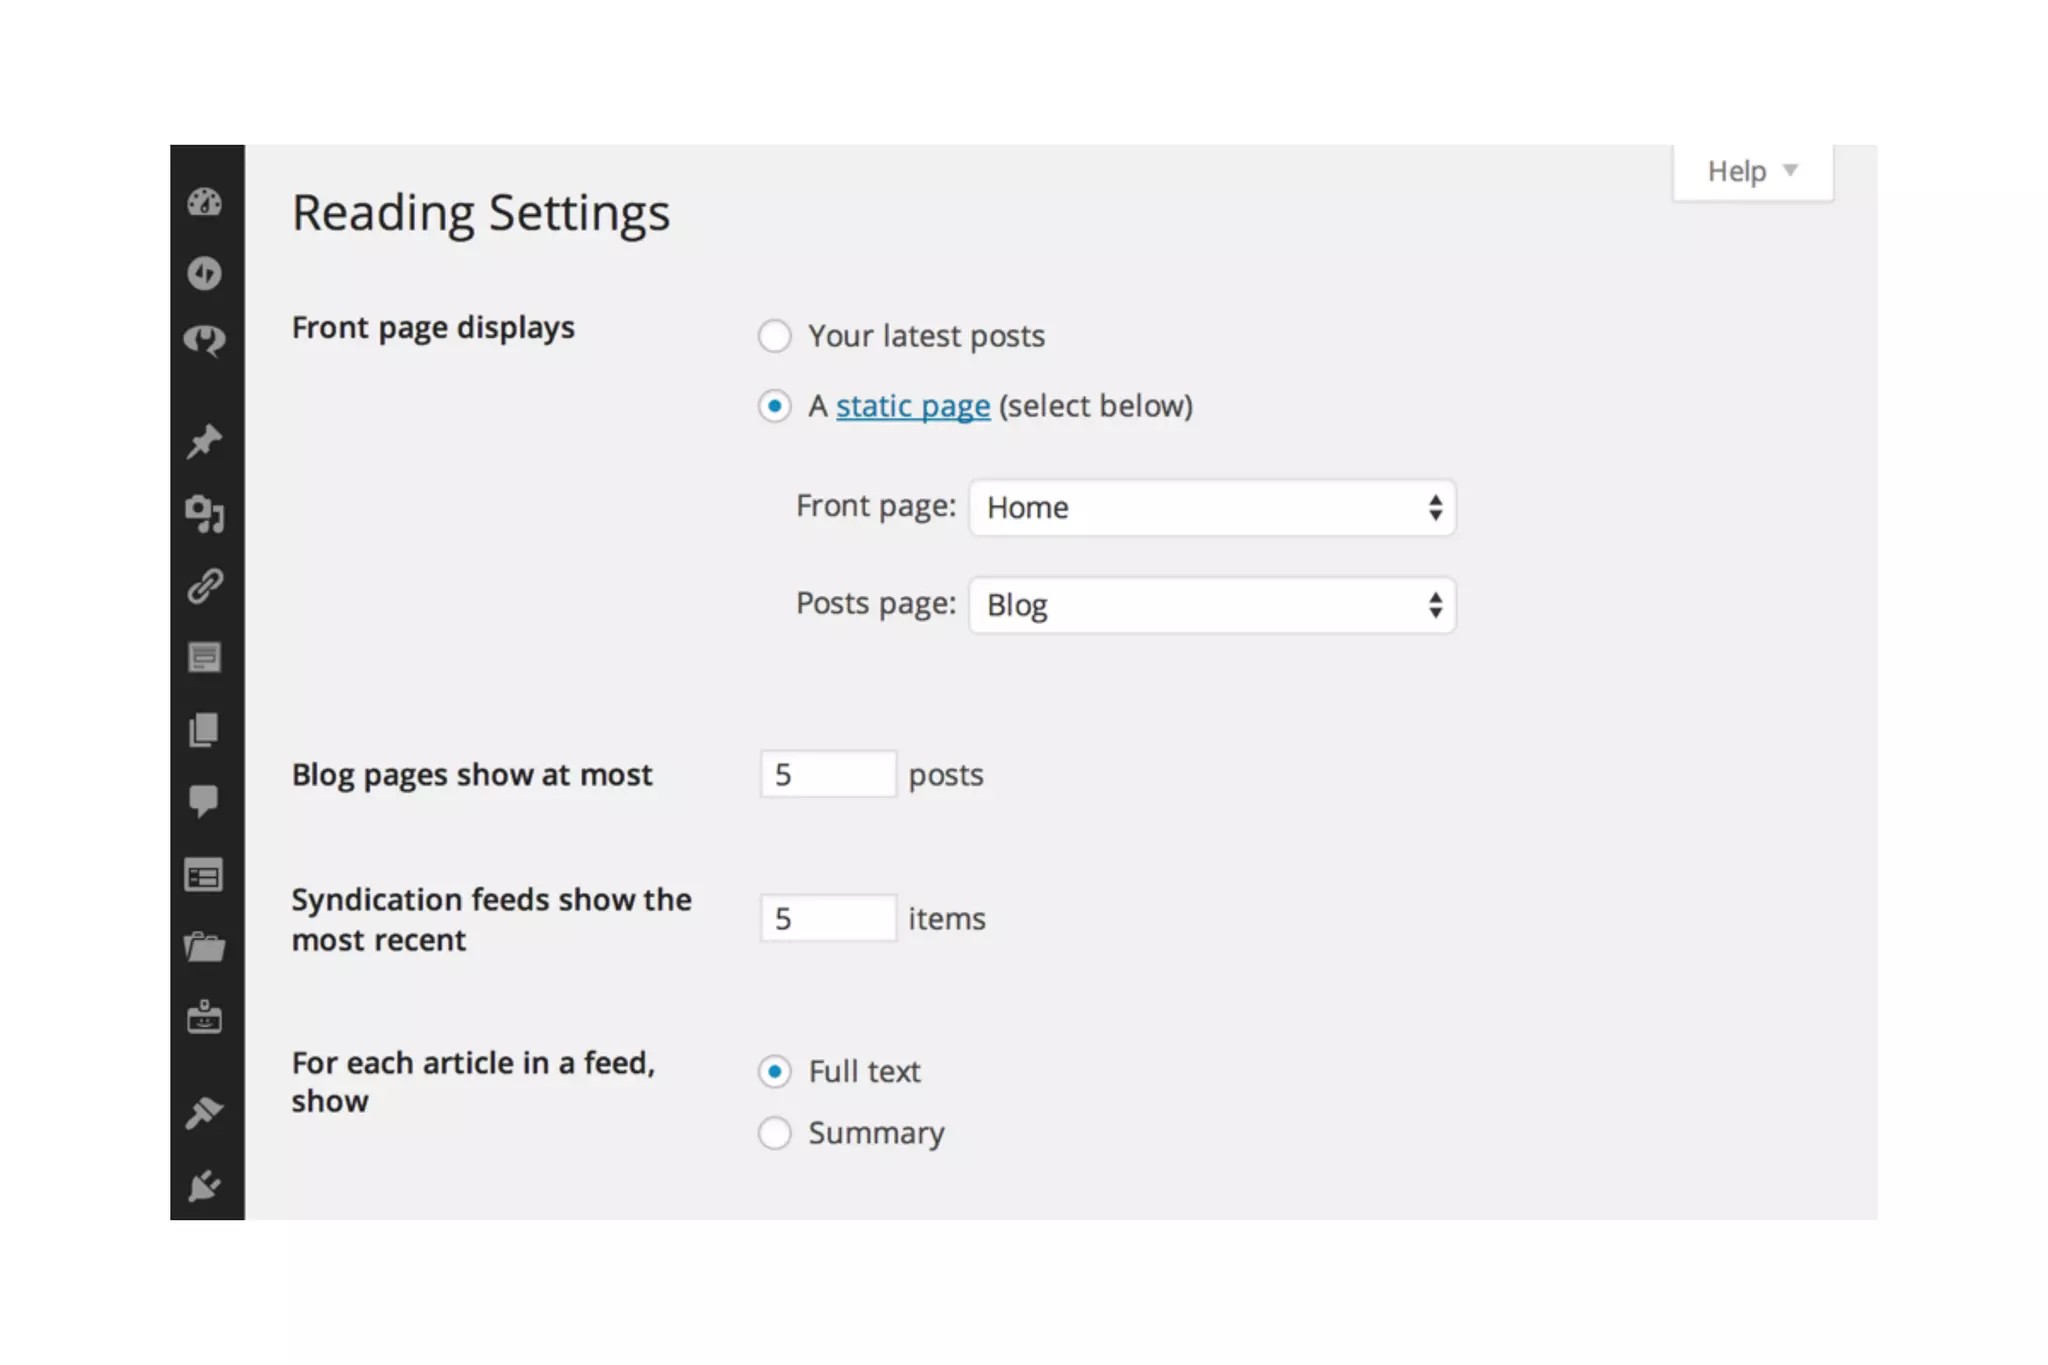Open the Portfolio folder icon in sidebar

pyautogui.click(x=205, y=946)
